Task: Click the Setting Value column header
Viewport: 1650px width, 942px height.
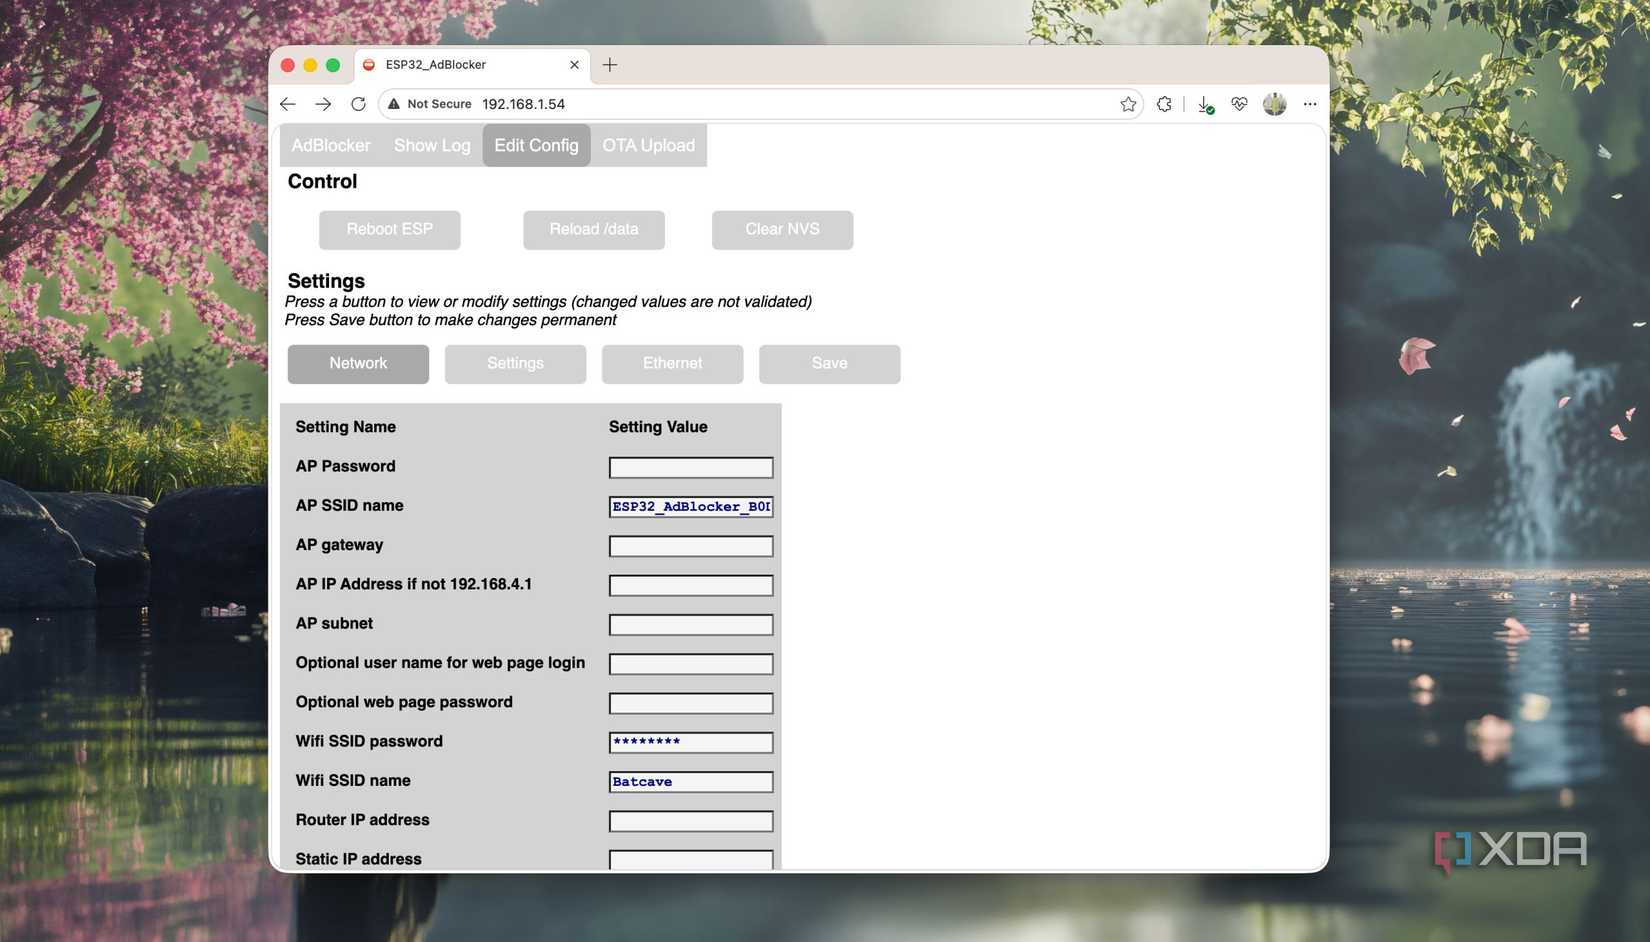Action: tap(658, 427)
